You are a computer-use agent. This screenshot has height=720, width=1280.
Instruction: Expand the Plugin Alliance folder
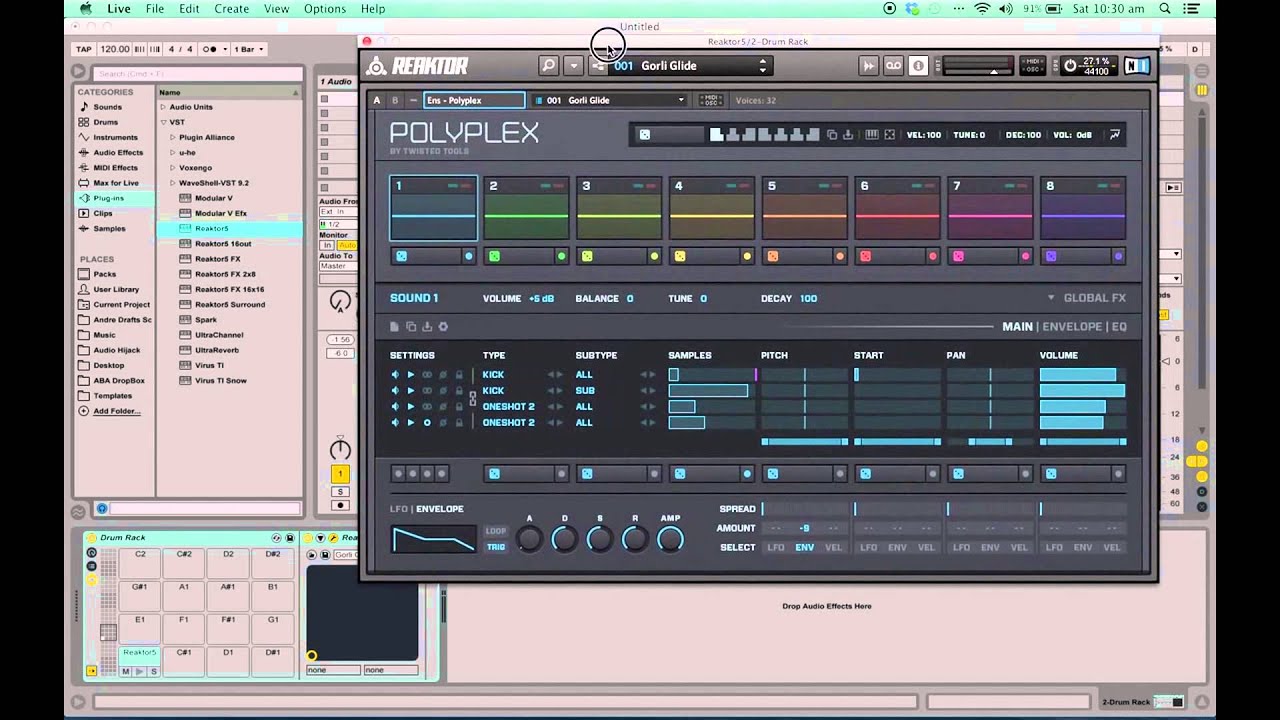(x=173, y=137)
